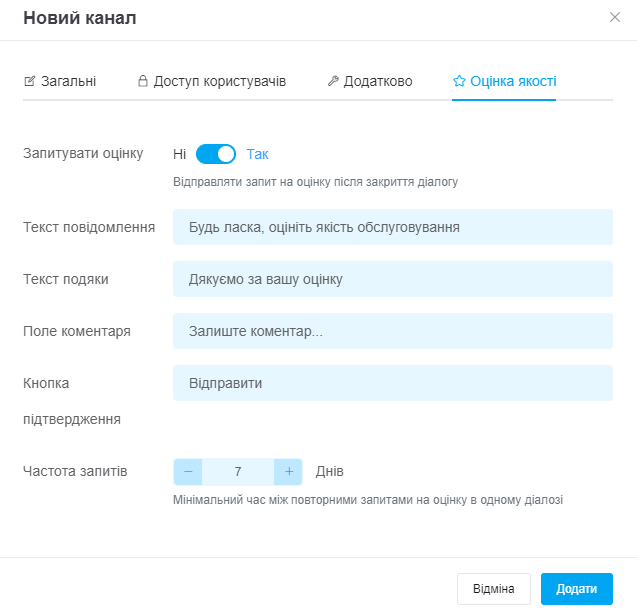Click the Поле коментаря text field
This screenshot has width=637, height=611.
click(392, 331)
